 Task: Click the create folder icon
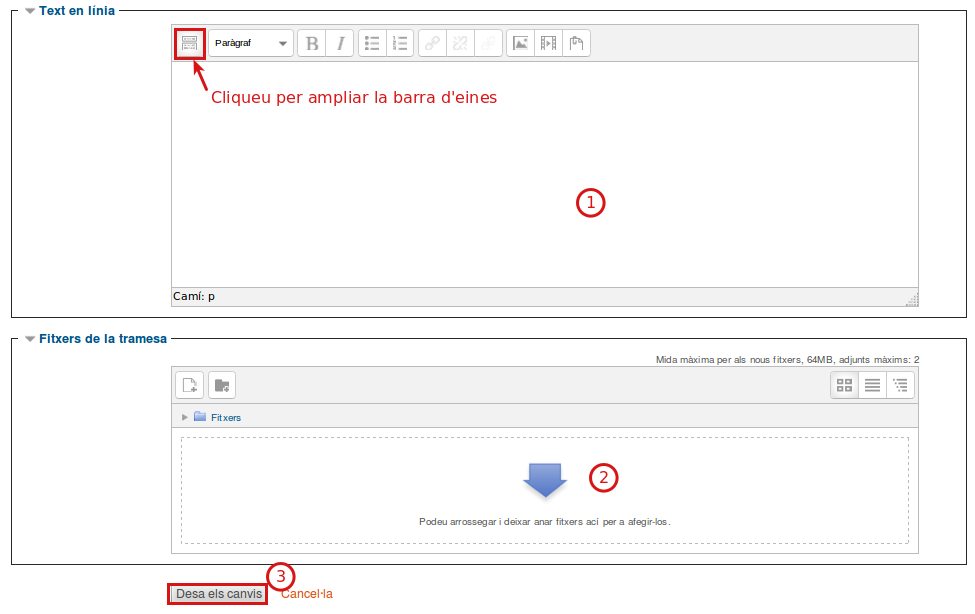221,385
